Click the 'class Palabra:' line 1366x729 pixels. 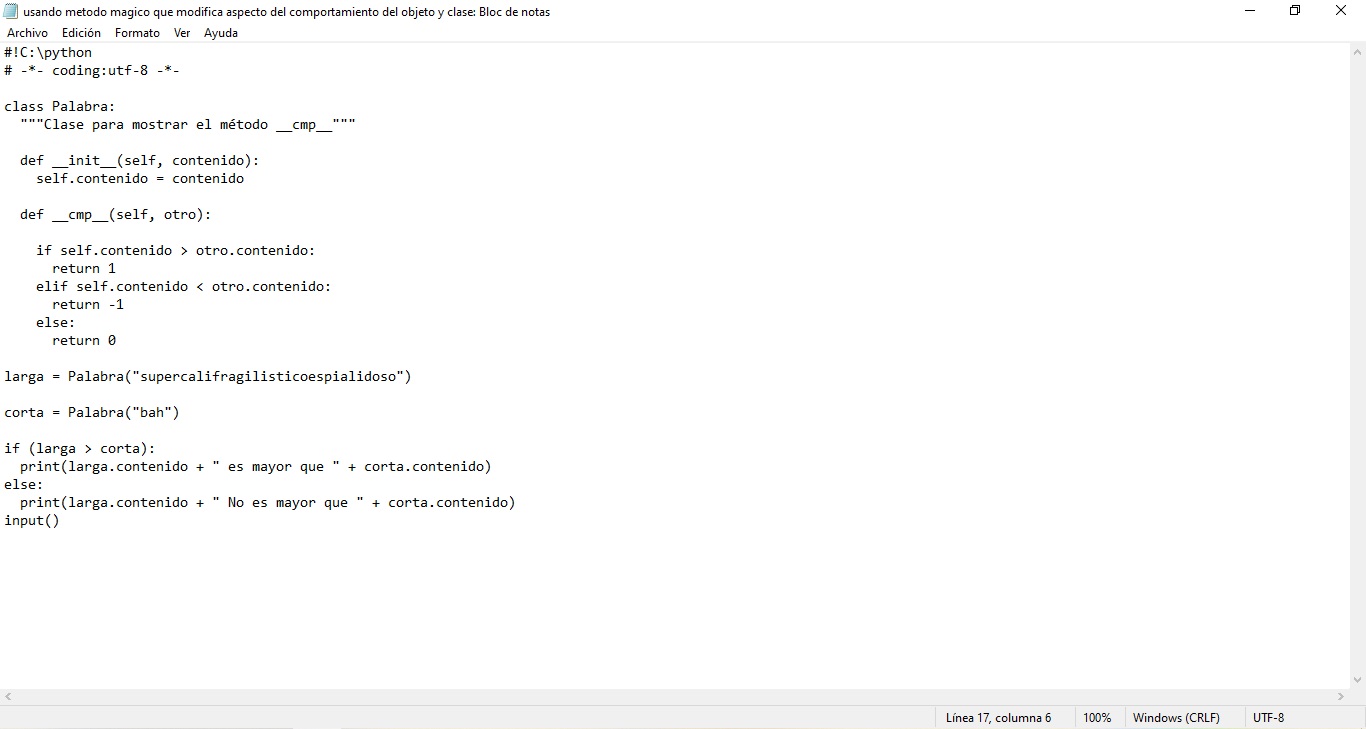tap(60, 106)
